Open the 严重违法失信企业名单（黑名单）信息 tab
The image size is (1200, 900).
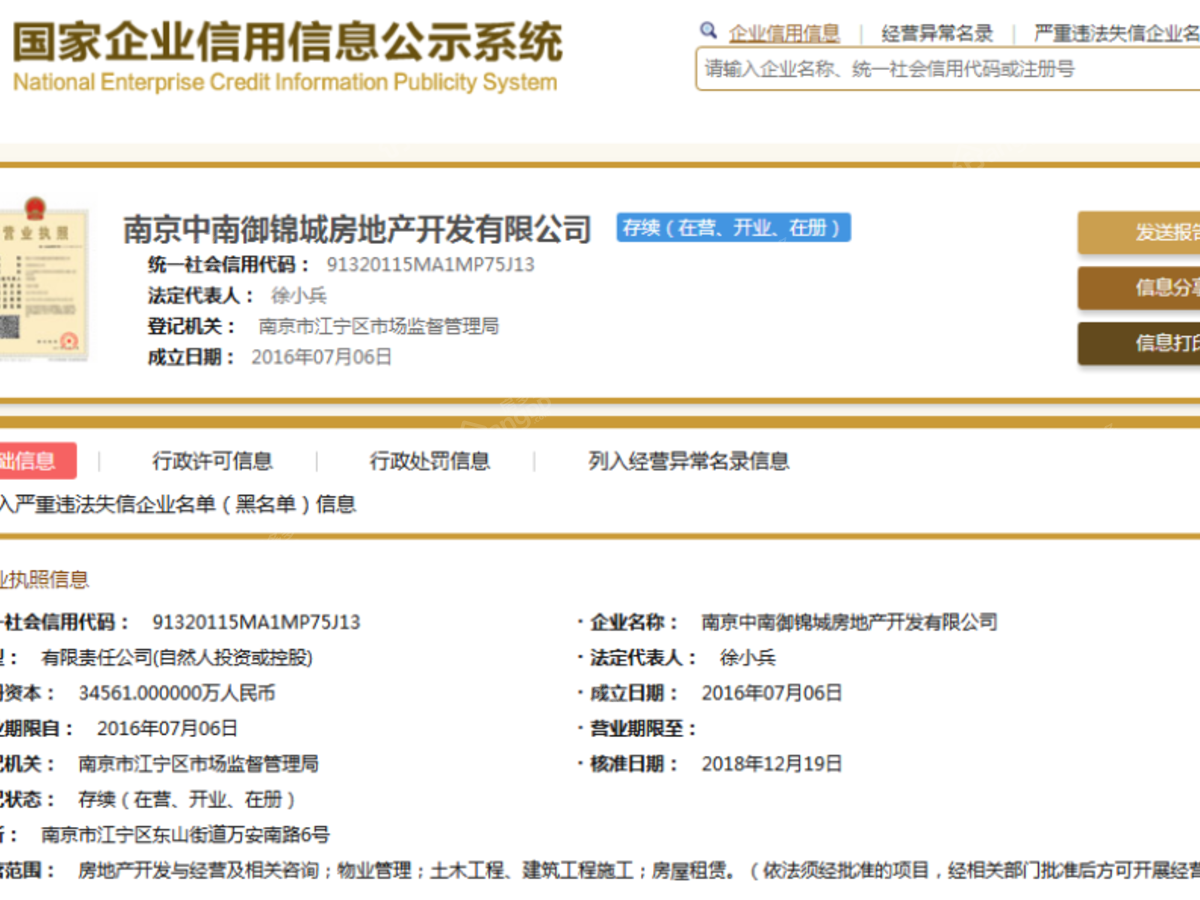point(178,504)
